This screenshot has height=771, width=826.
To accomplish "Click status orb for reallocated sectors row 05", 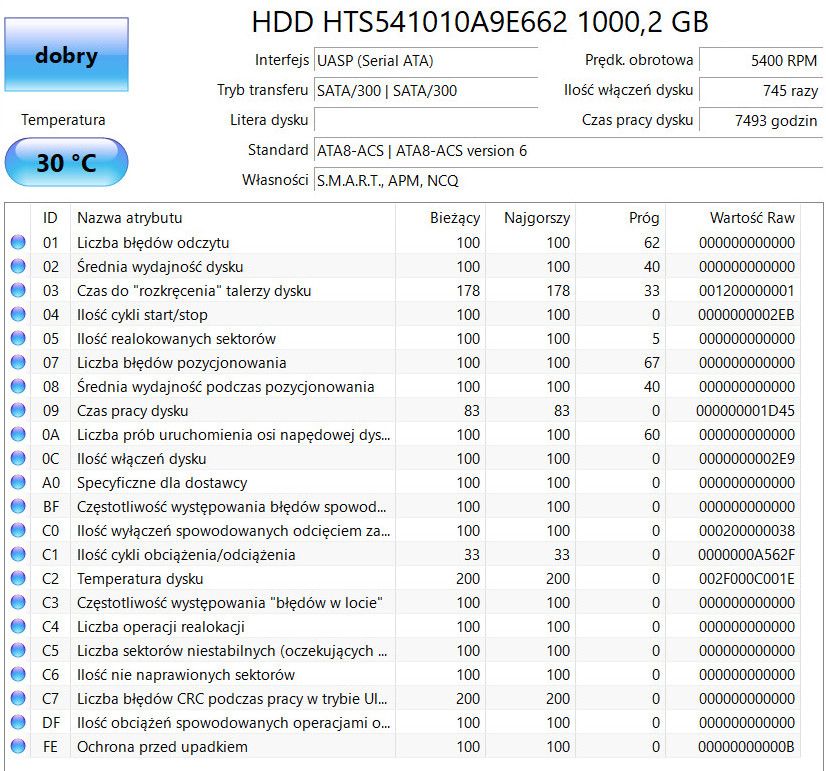I will pos(18,338).
